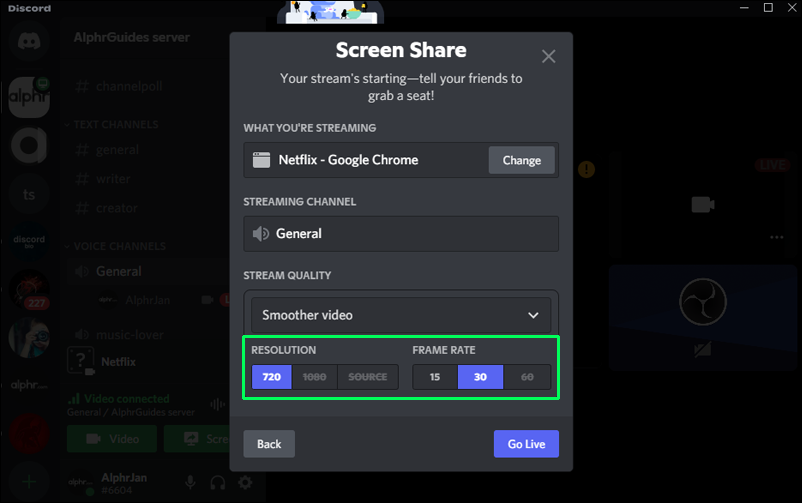Click the AlphrJan user avatar

pyautogui.click(x=81, y=482)
